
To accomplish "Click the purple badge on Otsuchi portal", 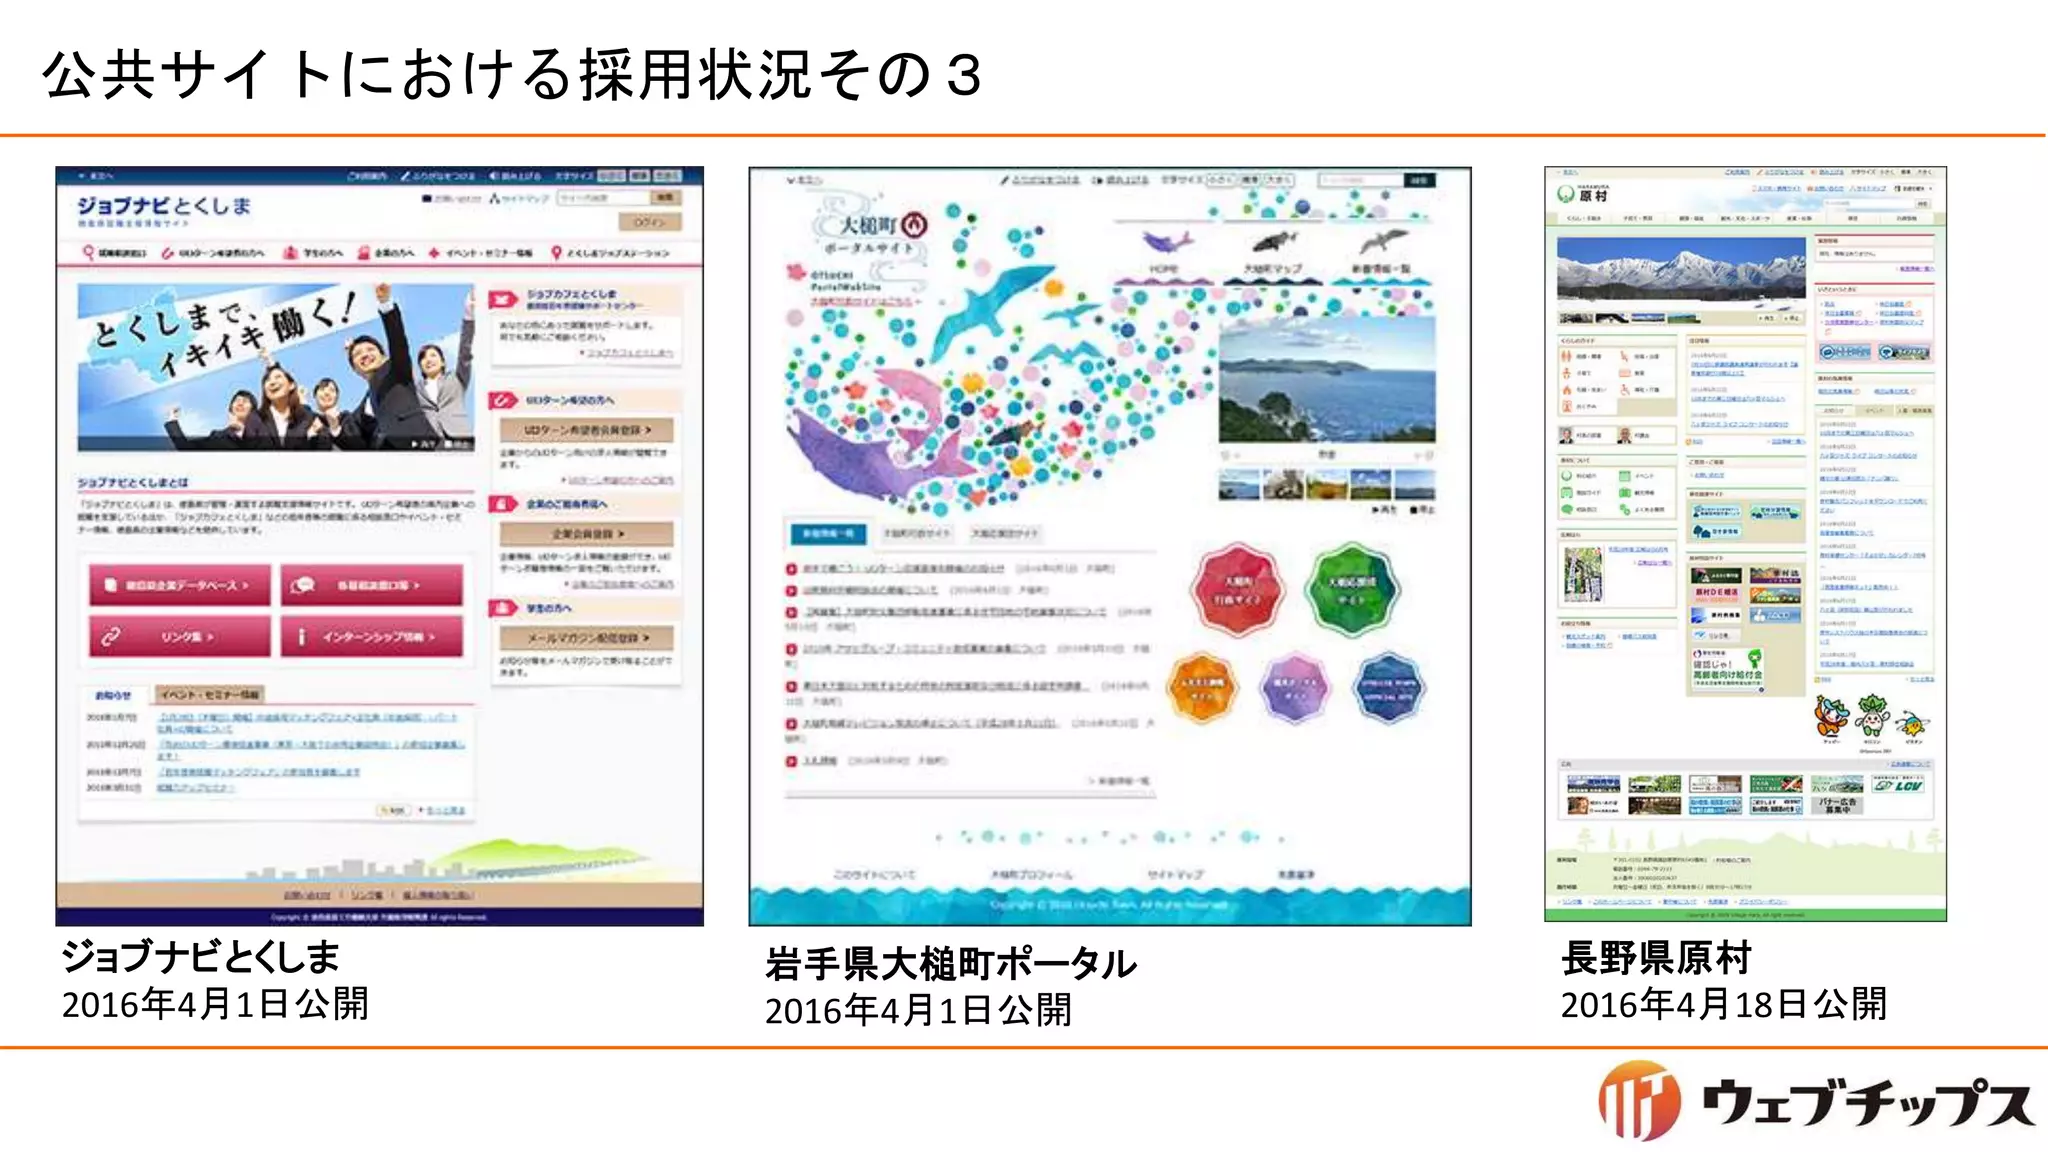I will pyautogui.click(x=1294, y=687).
